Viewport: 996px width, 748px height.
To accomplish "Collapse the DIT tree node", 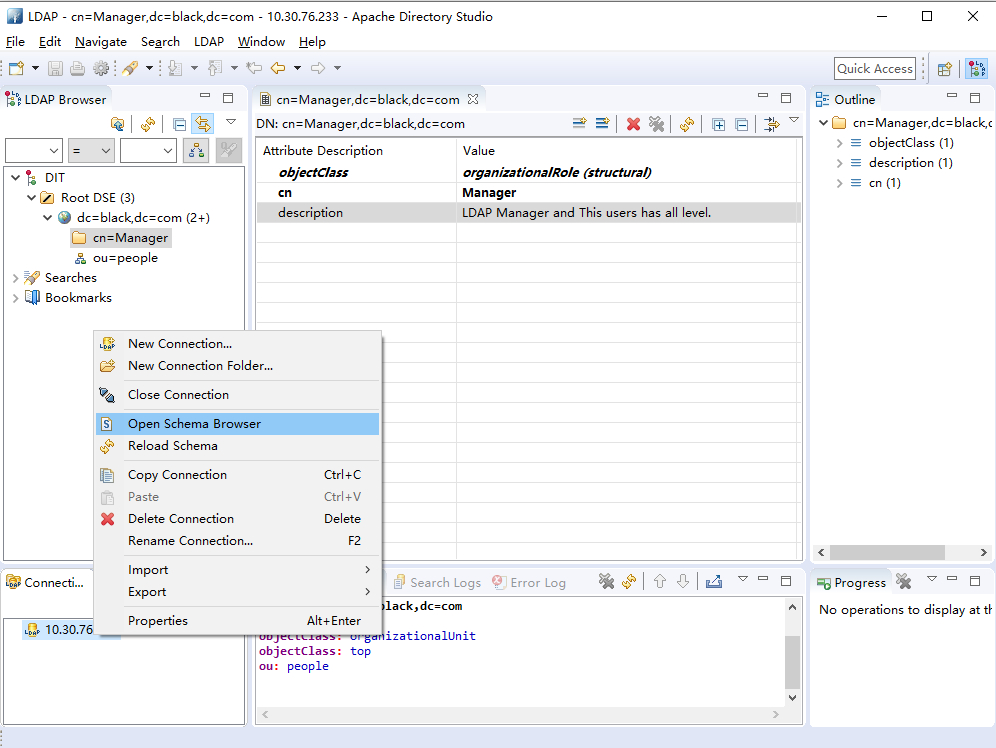I will click(16, 178).
